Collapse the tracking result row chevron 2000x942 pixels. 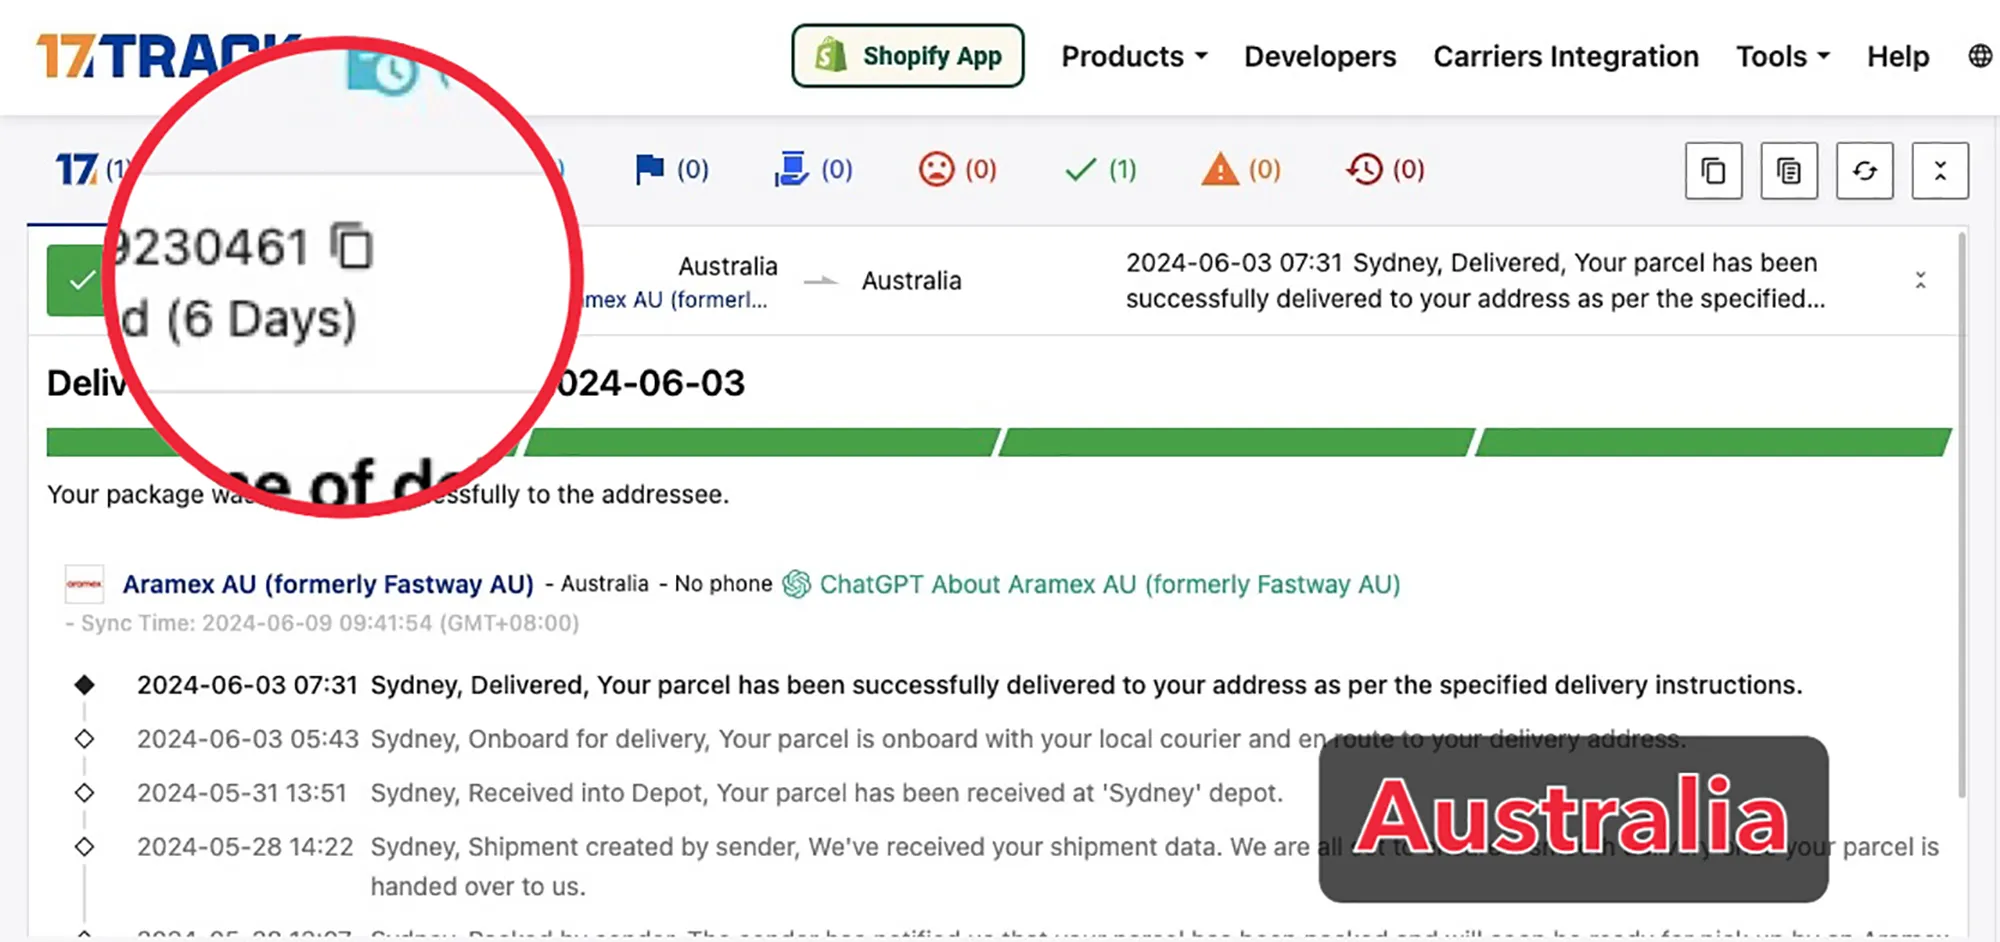[1920, 280]
